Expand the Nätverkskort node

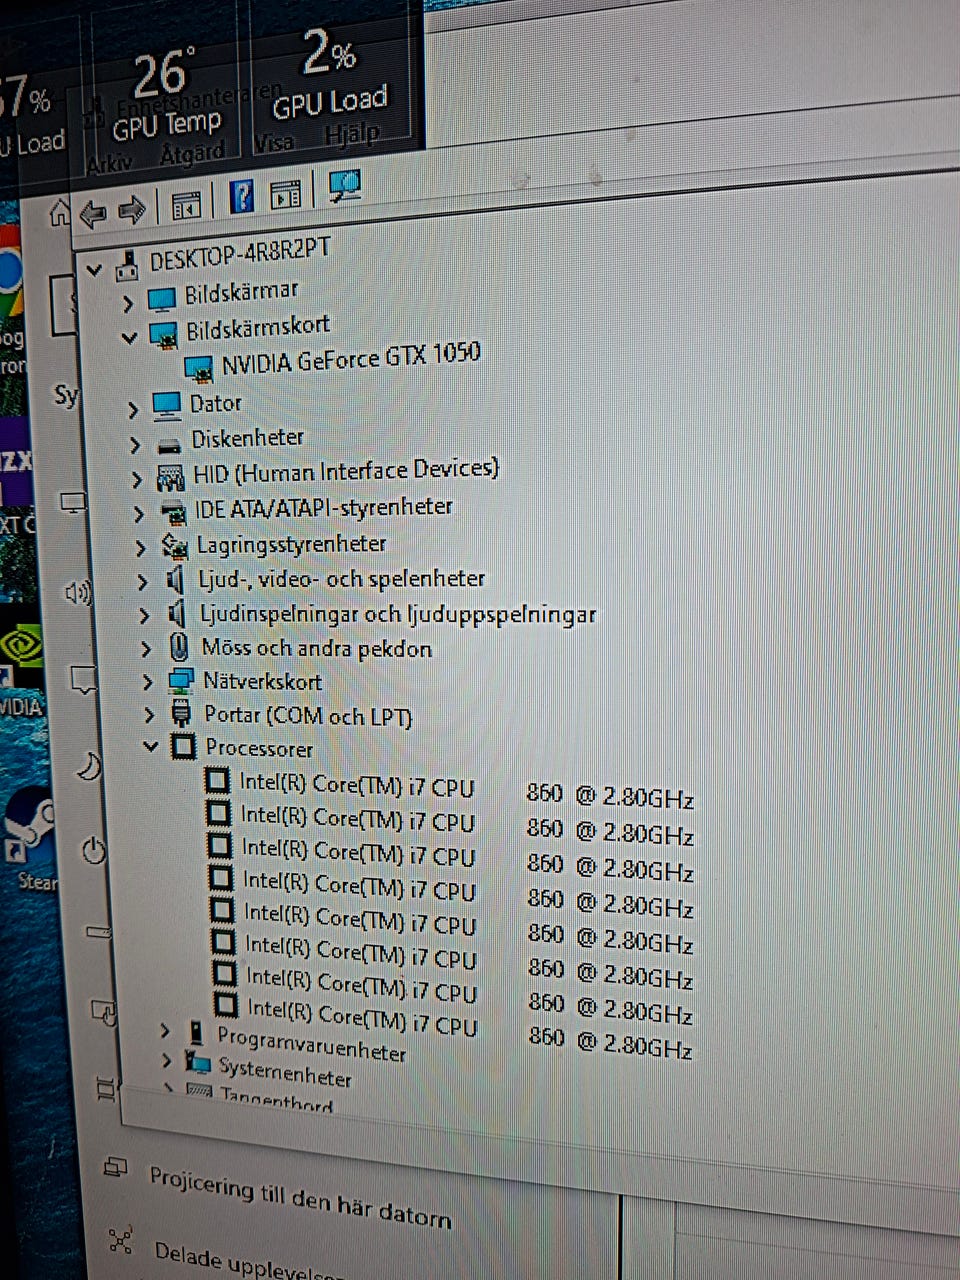click(148, 682)
